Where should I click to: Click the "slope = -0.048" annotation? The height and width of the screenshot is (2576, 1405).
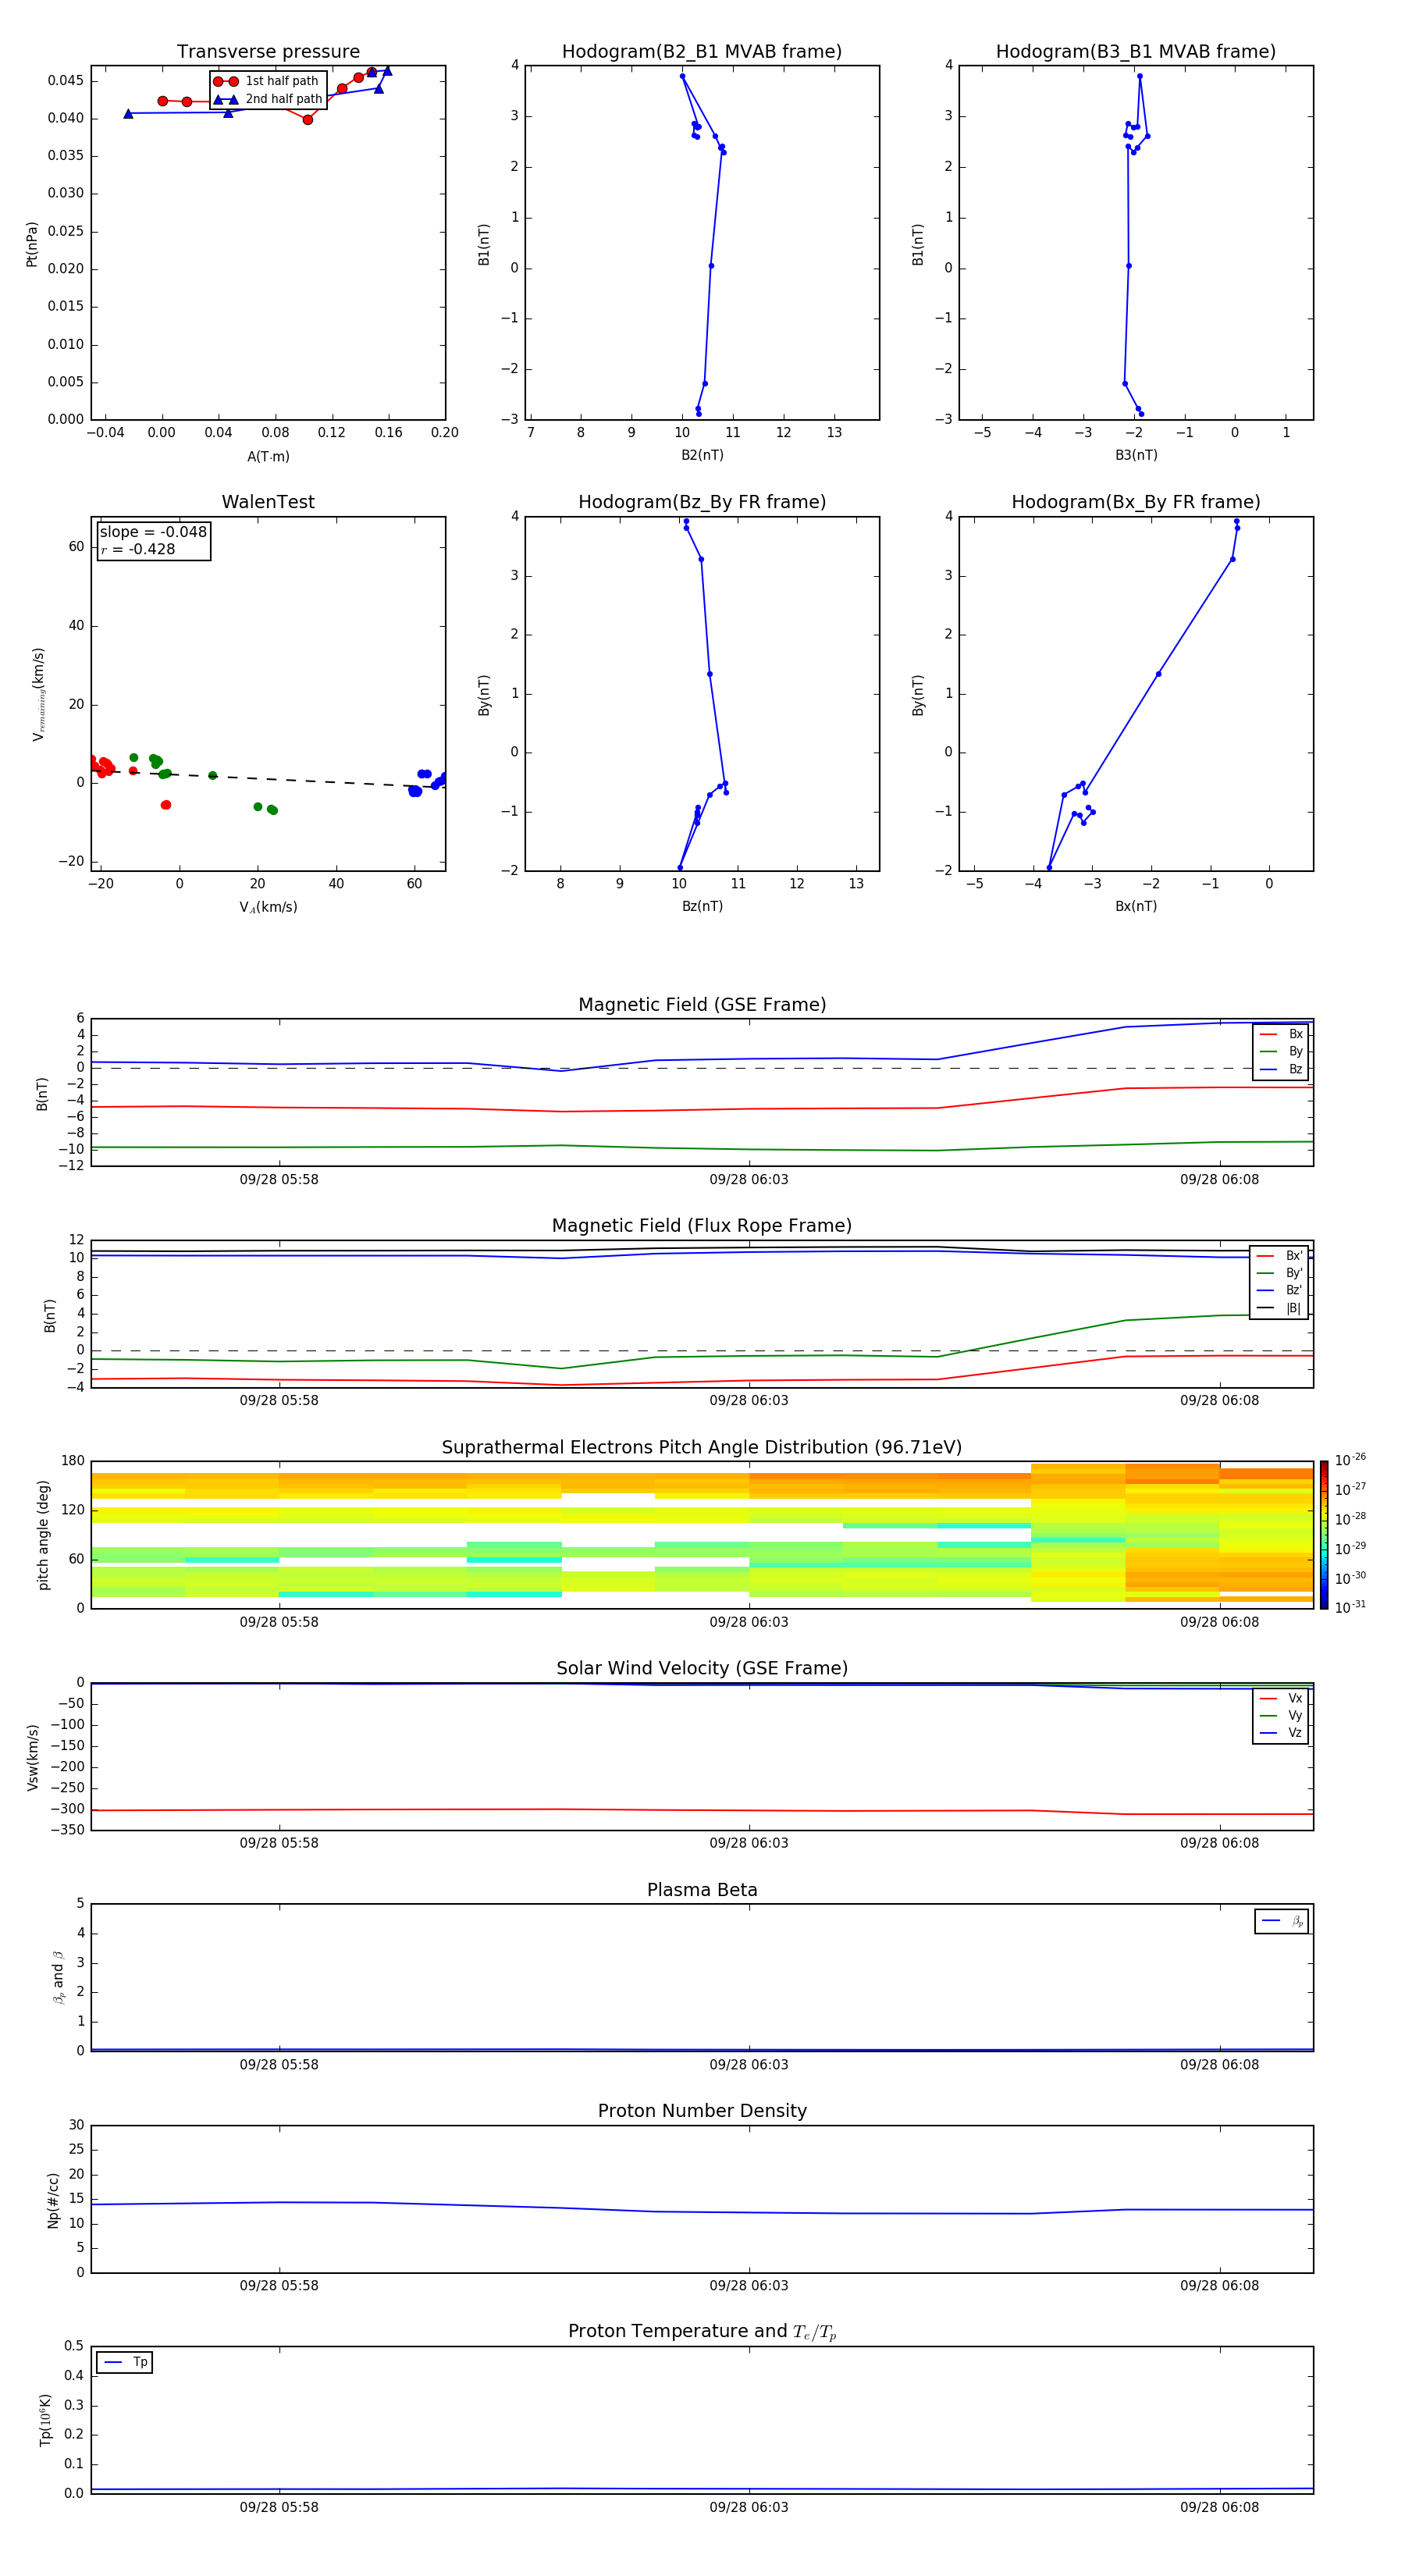click(x=153, y=532)
